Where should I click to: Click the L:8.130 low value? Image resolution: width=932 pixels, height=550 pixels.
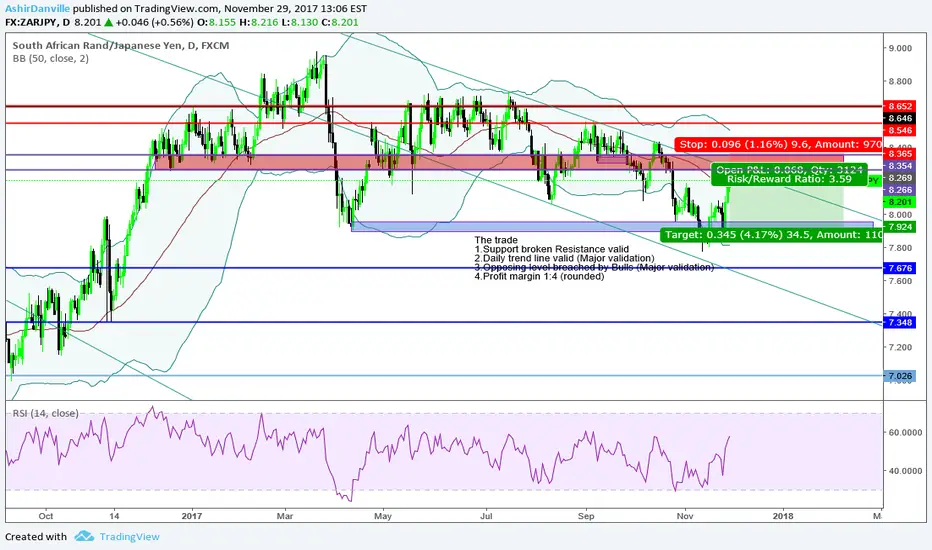[298, 22]
